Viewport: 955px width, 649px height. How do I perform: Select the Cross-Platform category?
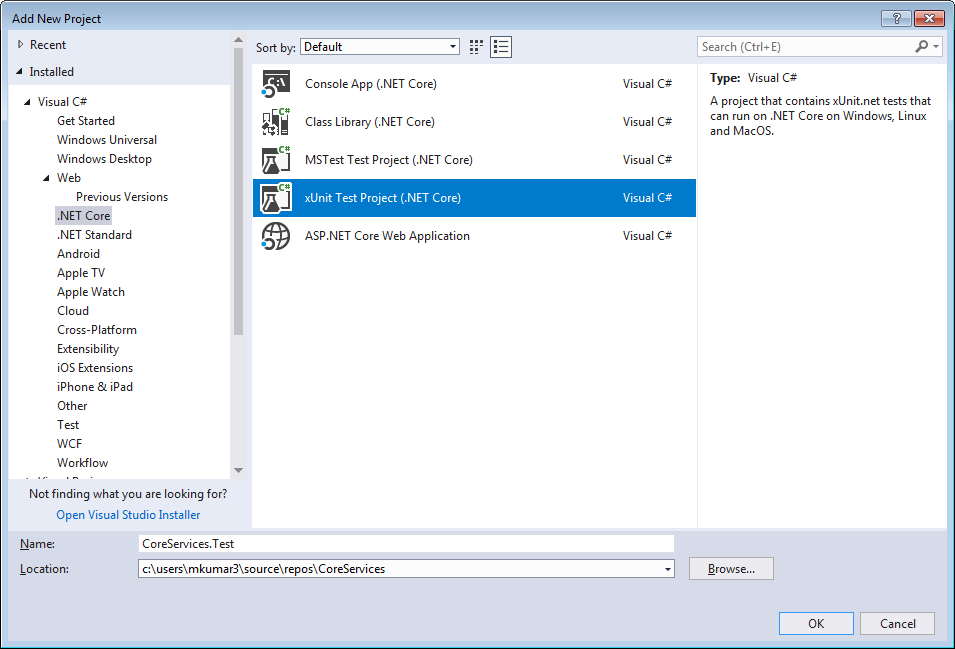pos(97,330)
